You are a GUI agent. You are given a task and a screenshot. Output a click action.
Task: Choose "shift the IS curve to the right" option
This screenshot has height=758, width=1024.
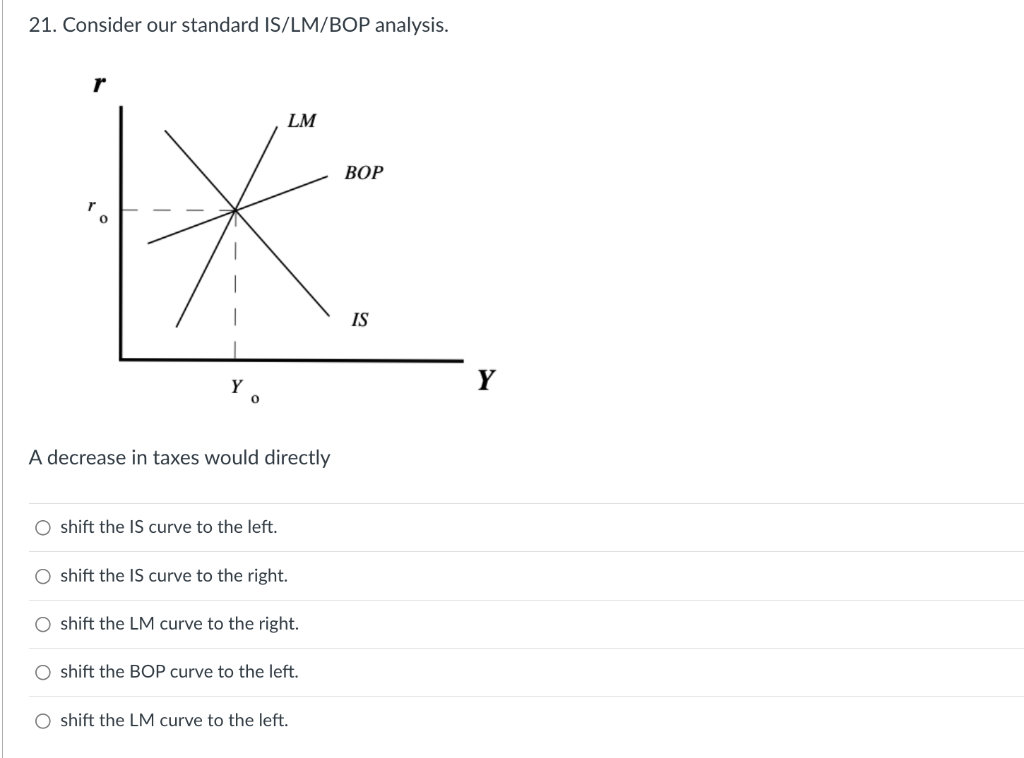[x=43, y=575]
